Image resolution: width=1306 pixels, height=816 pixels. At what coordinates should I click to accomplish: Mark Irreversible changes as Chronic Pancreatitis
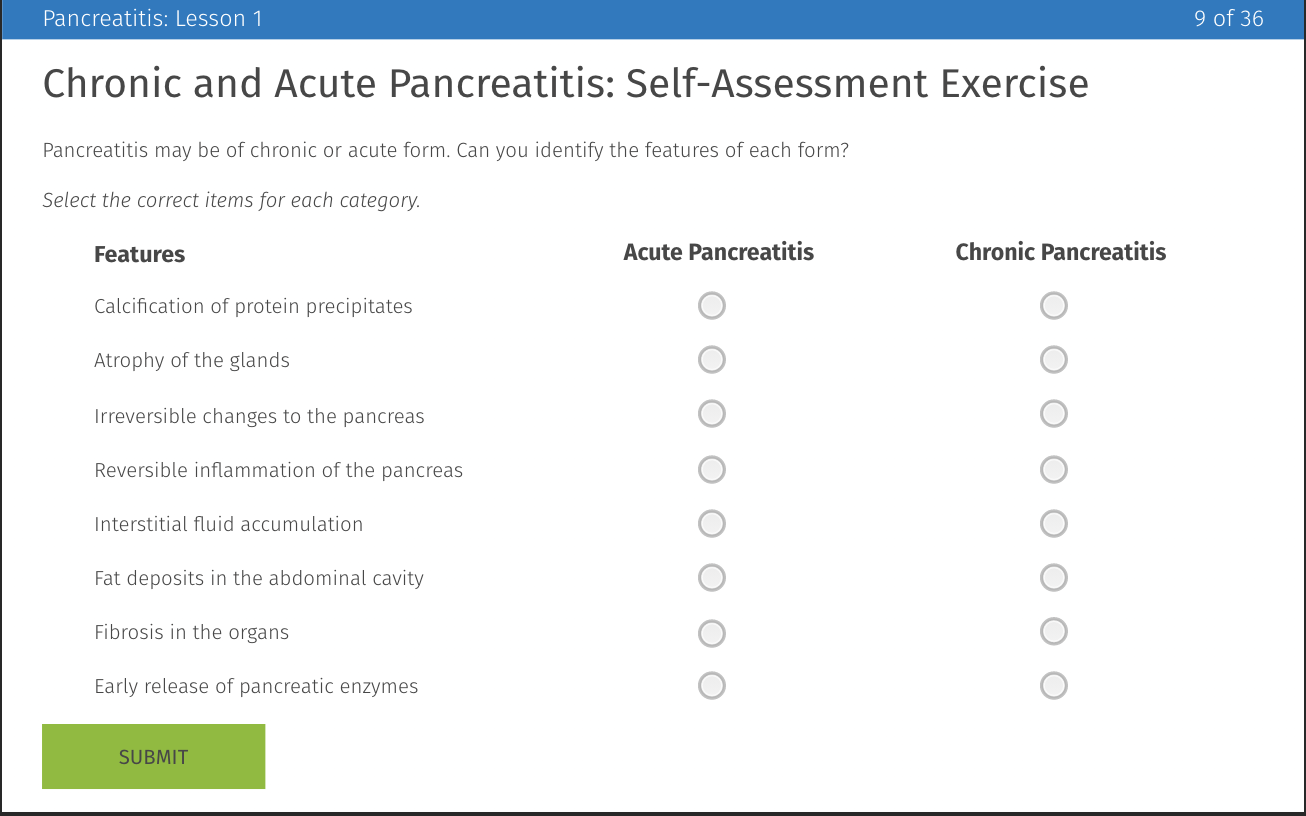pos(1053,413)
